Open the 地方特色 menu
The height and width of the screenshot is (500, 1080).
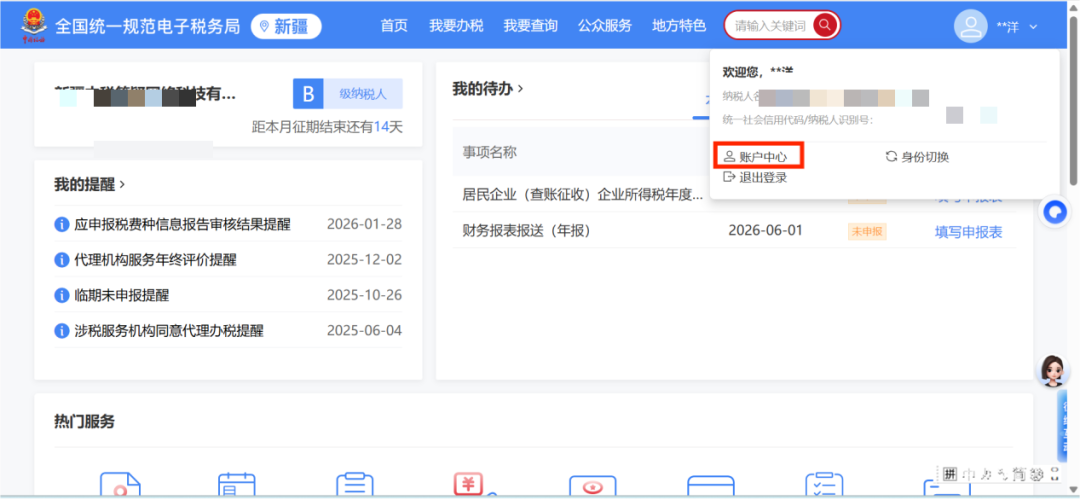[679, 26]
